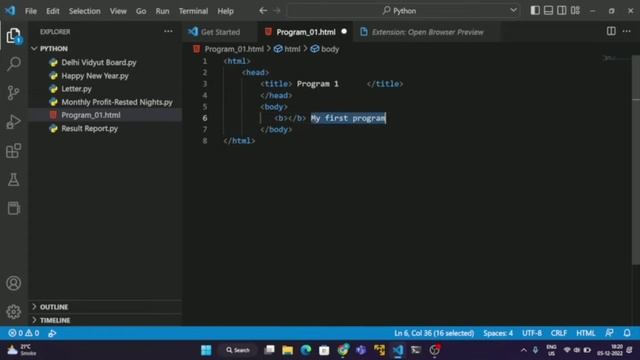Open the Explorer view in the activity bar

tap(13, 36)
